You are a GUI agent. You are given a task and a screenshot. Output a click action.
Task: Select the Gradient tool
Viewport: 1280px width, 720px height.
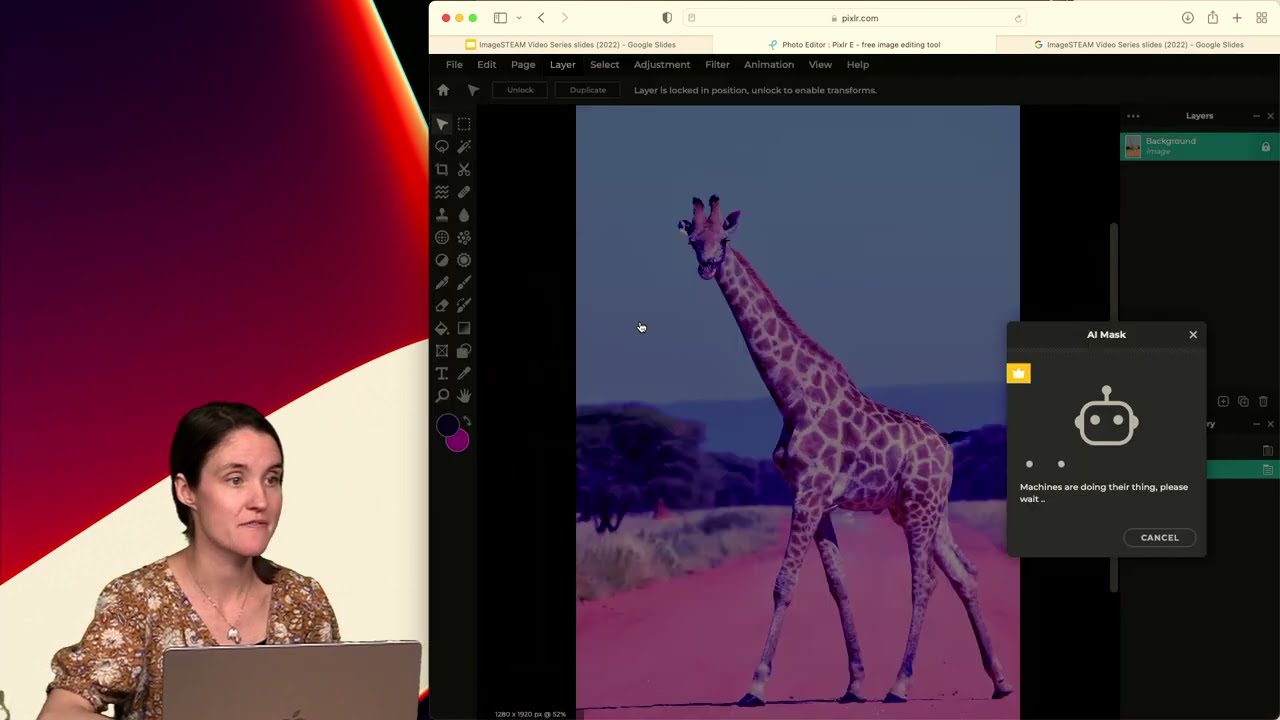coord(464,328)
